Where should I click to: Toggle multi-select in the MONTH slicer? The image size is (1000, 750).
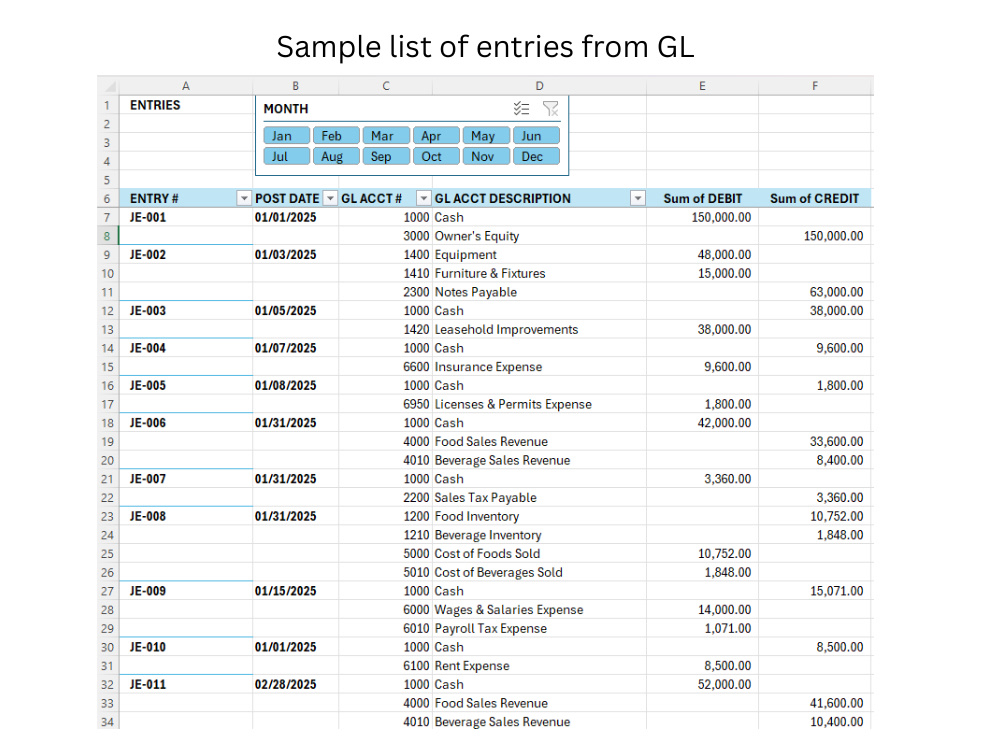click(x=521, y=108)
